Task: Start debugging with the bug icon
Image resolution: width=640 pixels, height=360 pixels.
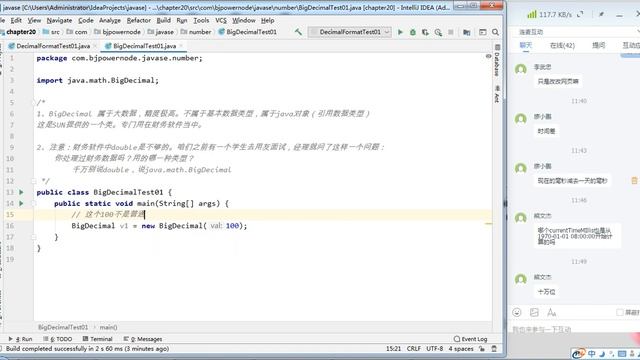Action: click(413, 32)
